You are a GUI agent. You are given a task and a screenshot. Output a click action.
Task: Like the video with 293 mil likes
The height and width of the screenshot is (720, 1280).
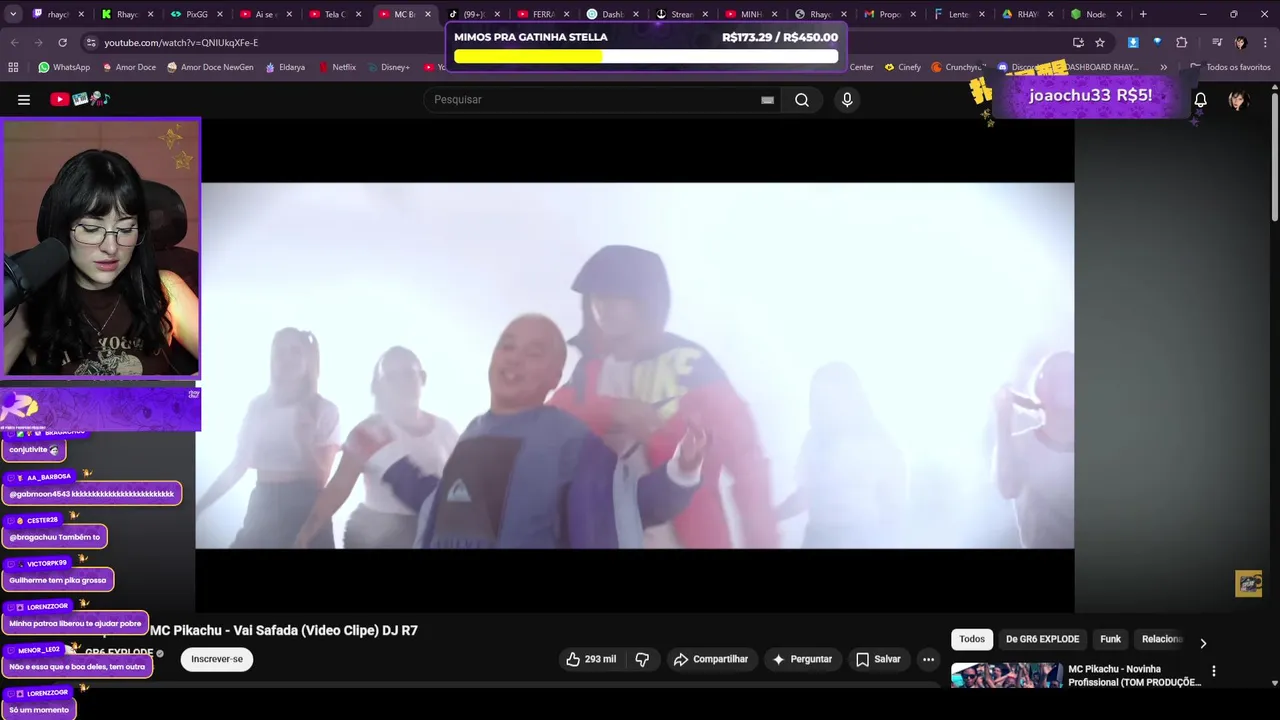[590, 659]
